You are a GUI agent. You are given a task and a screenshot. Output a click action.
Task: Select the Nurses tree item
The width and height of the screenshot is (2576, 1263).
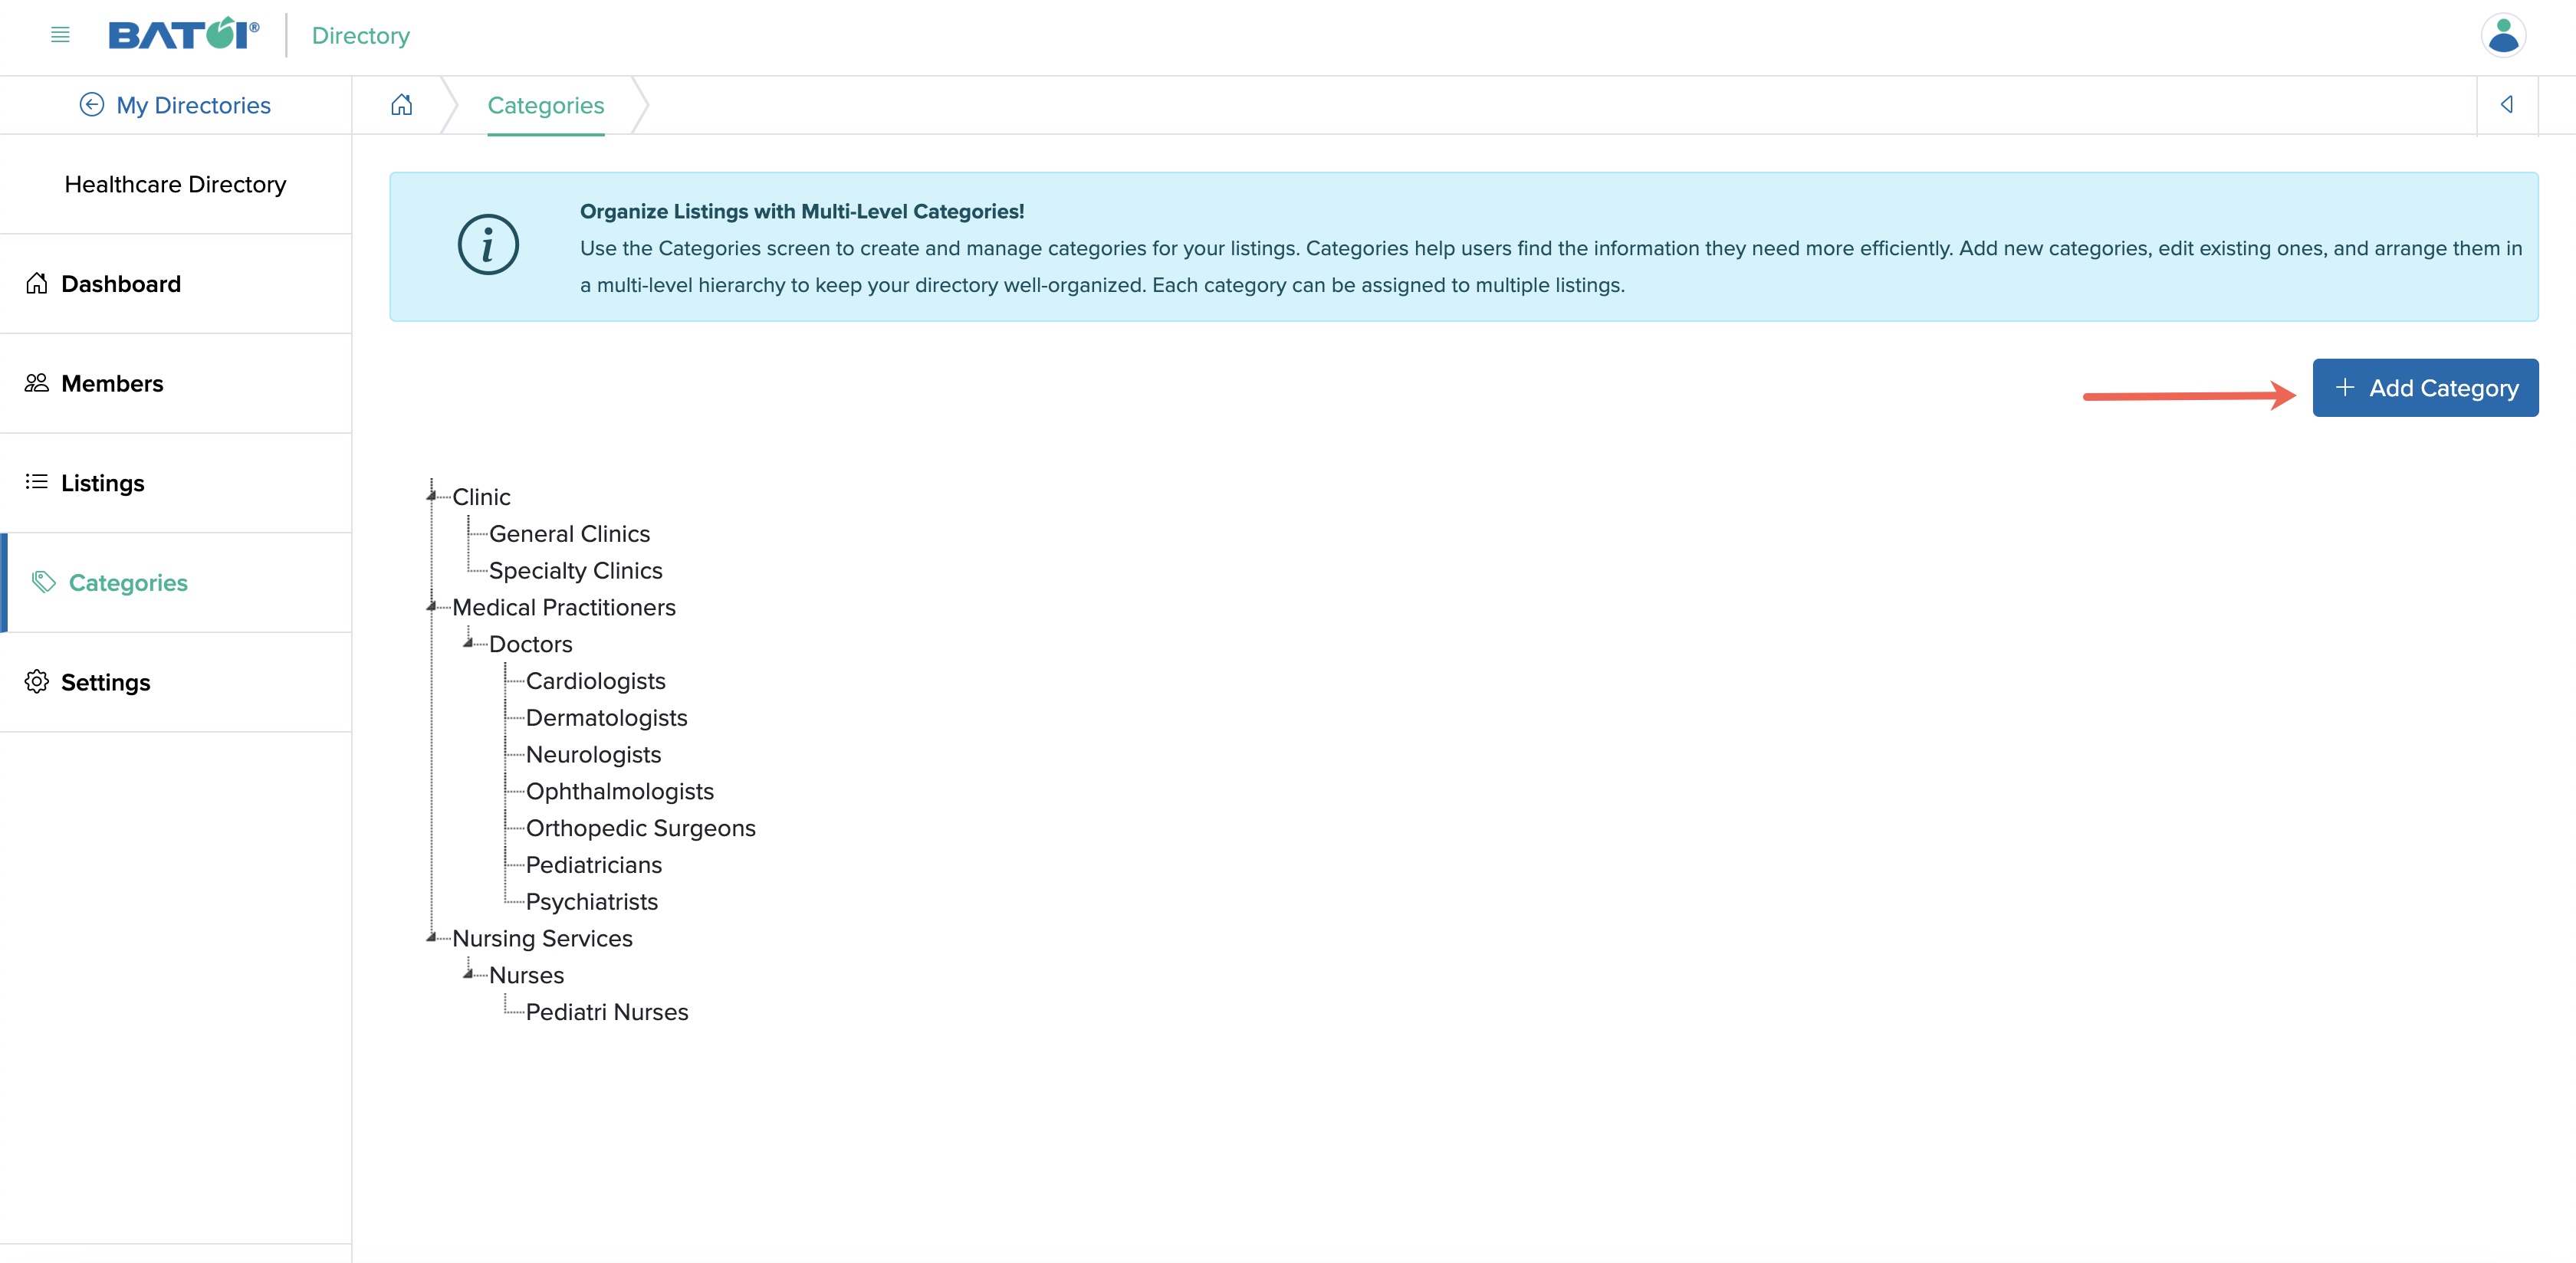coord(527,974)
